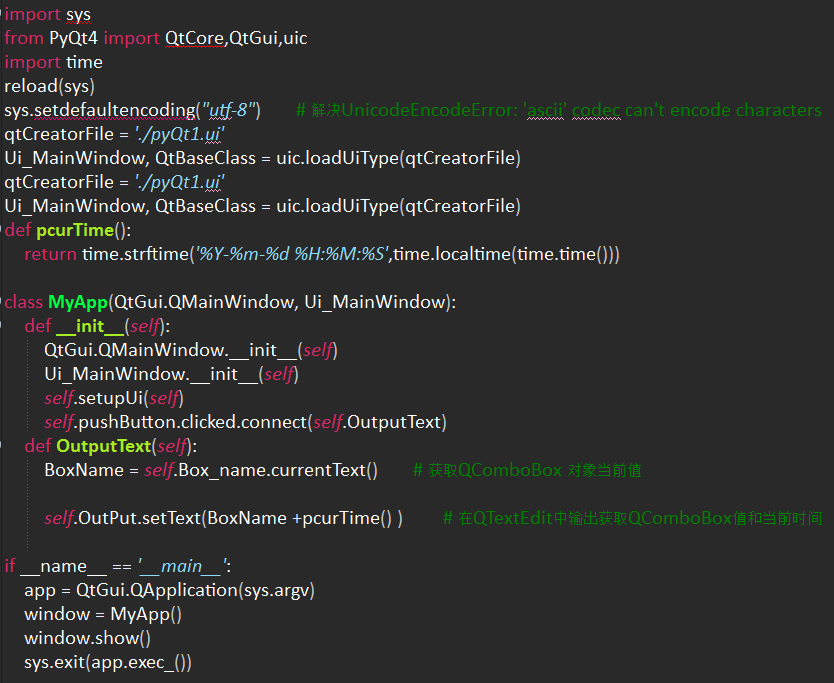Click the sys.exit(app.exec_()) line
This screenshot has width=834, height=683.
(x=108, y=662)
